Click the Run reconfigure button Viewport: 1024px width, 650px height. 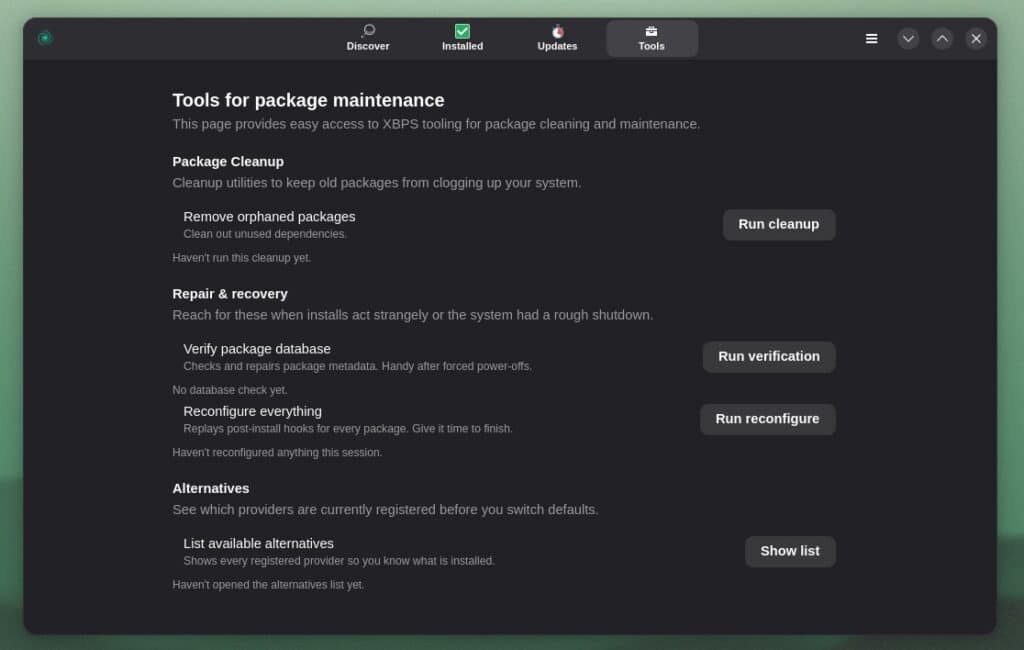pyautogui.click(x=767, y=419)
